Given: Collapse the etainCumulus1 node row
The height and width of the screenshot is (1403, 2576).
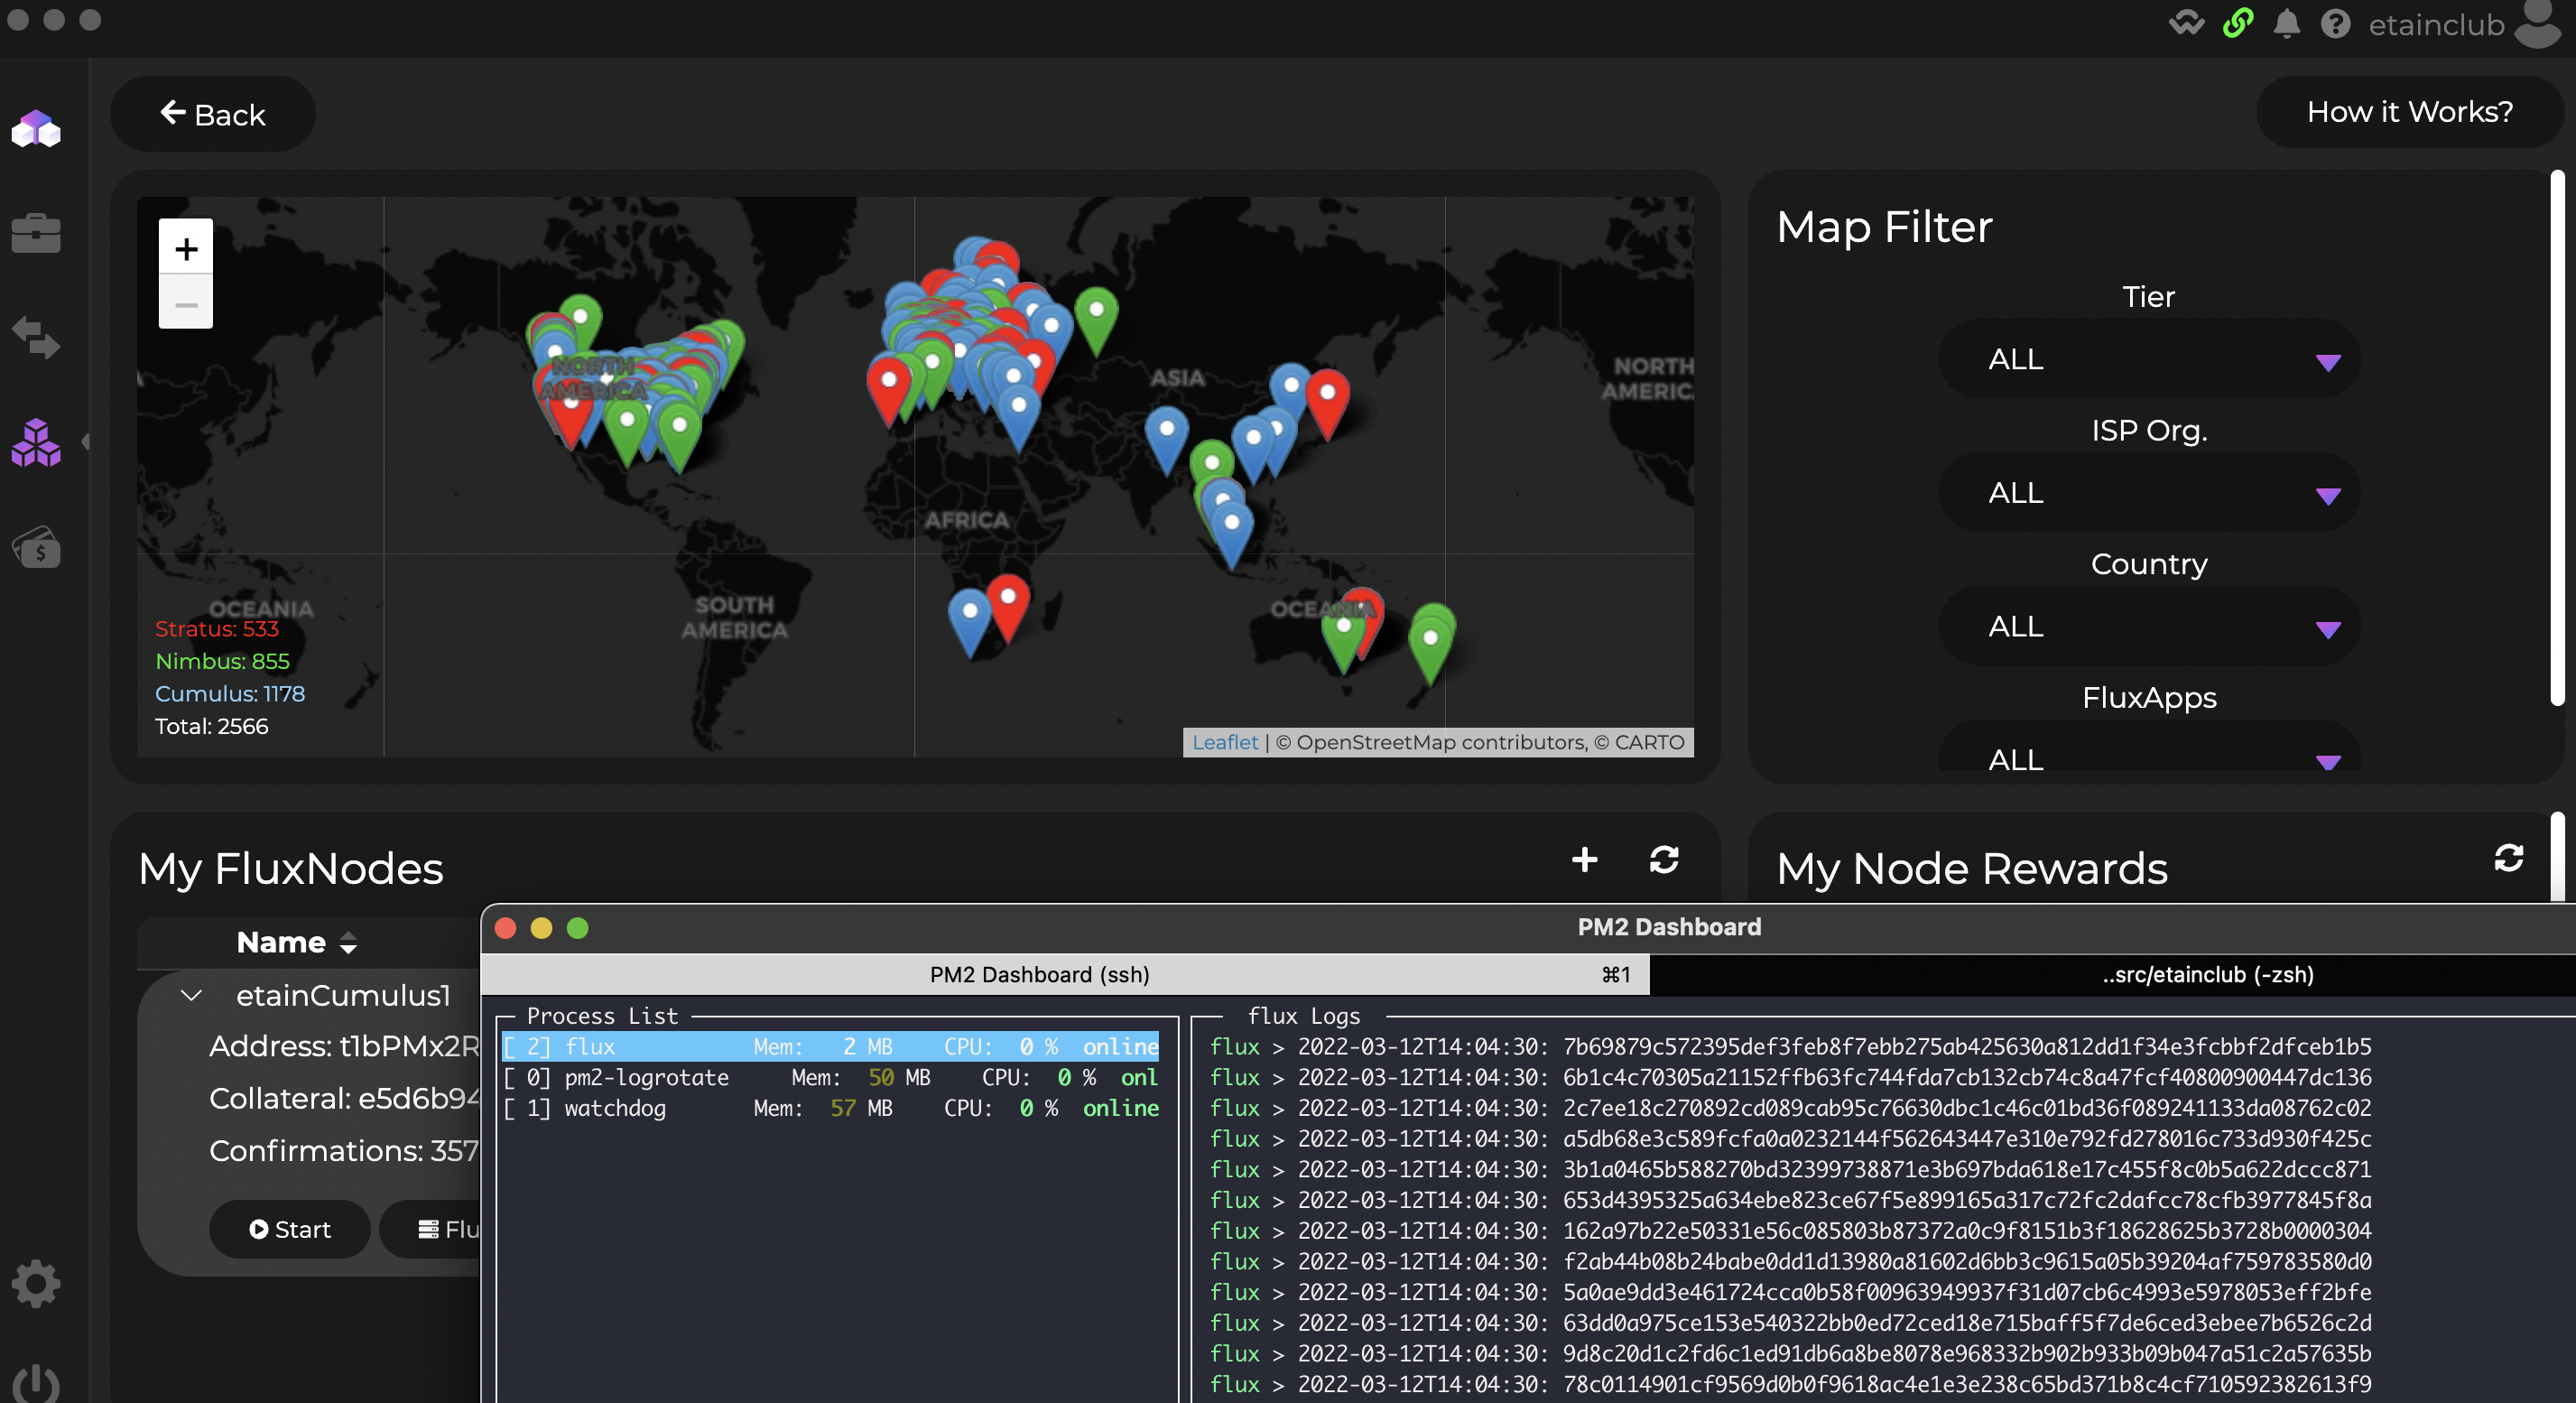Looking at the screenshot, I should tap(191, 995).
